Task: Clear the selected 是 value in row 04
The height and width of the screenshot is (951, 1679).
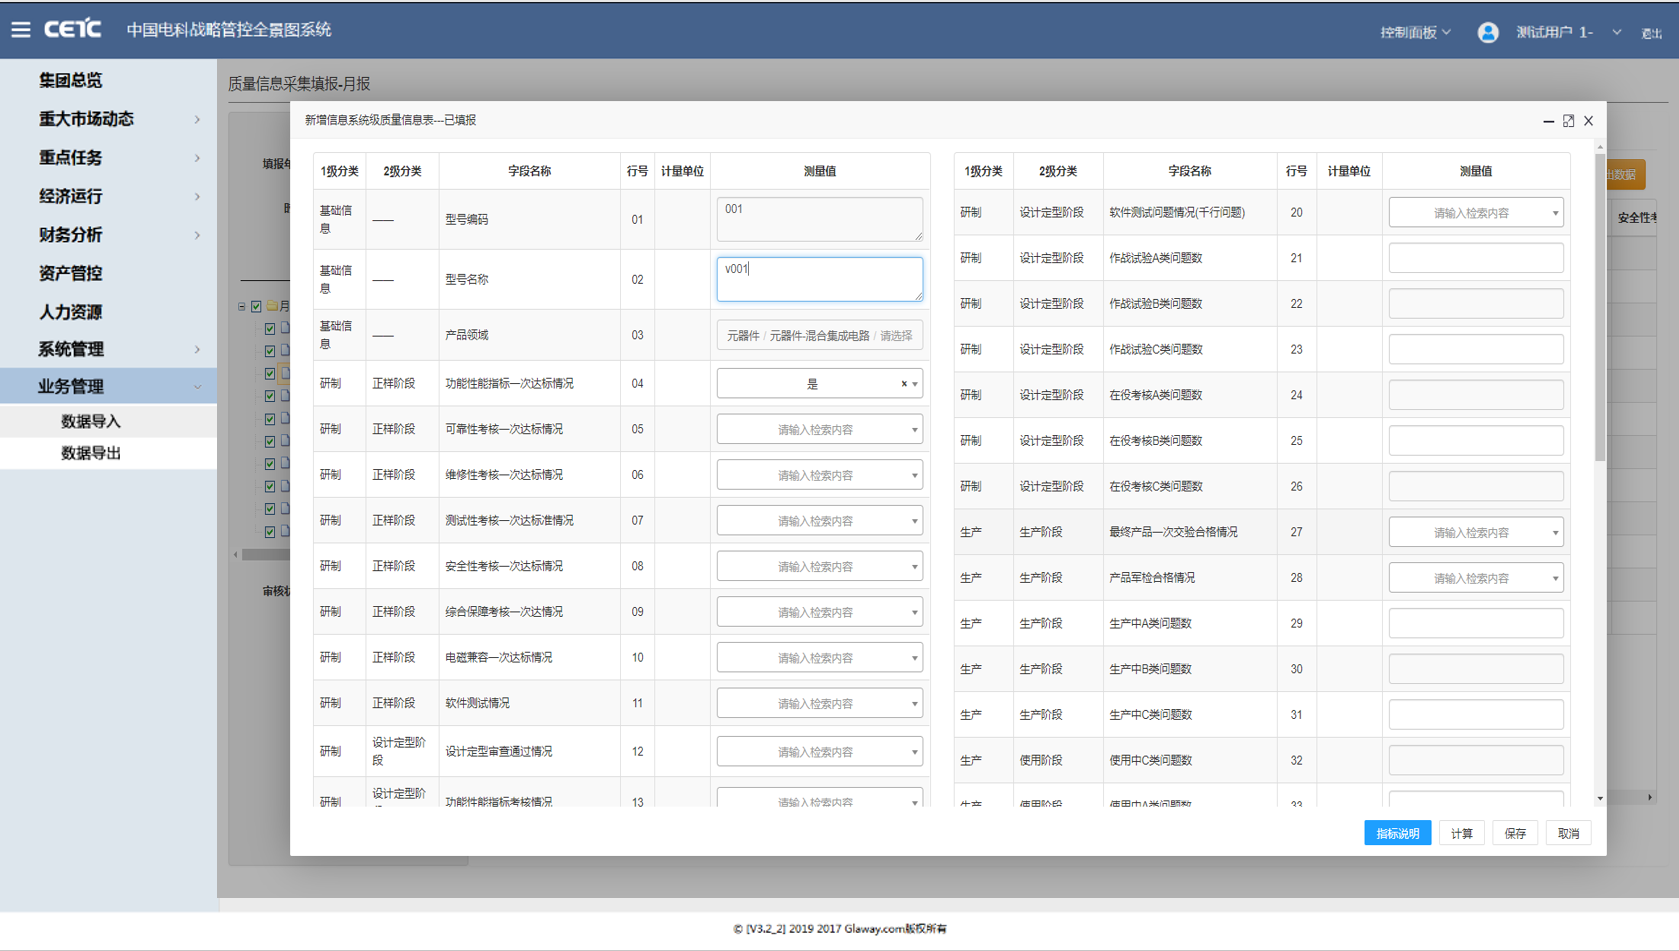Action: (904, 384)
